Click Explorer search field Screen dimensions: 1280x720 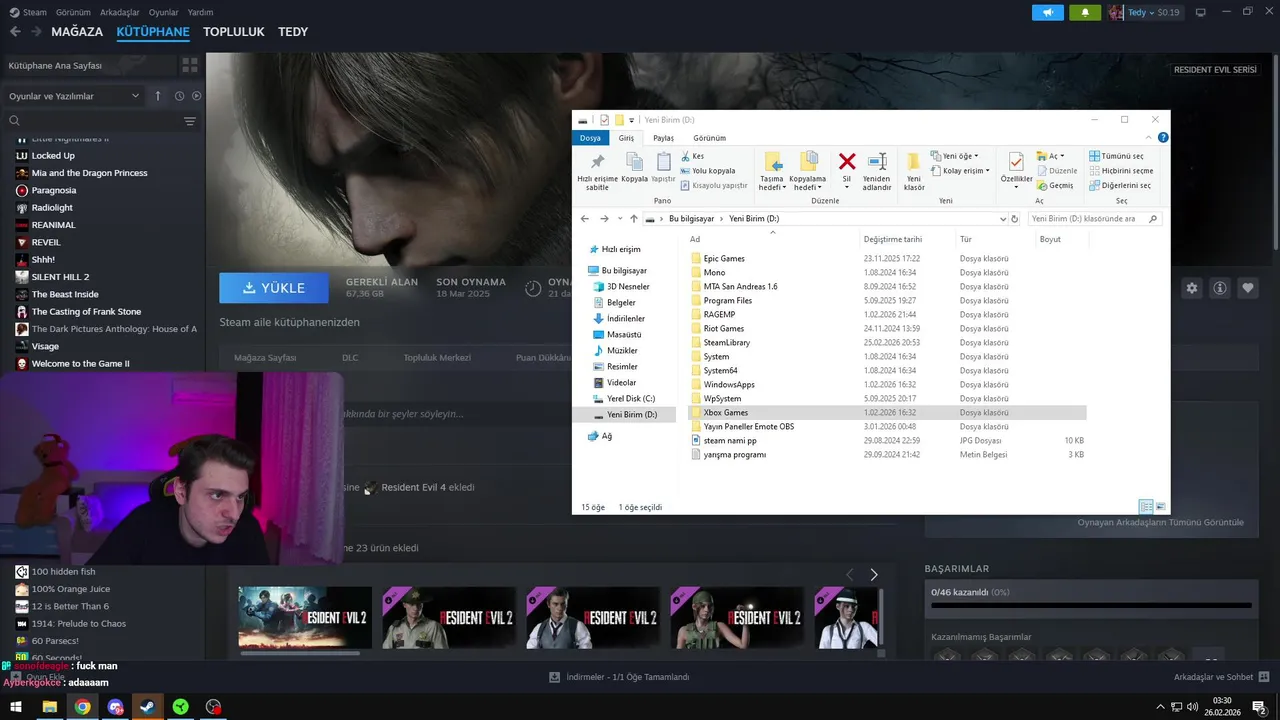click(x=1095, y=218)
